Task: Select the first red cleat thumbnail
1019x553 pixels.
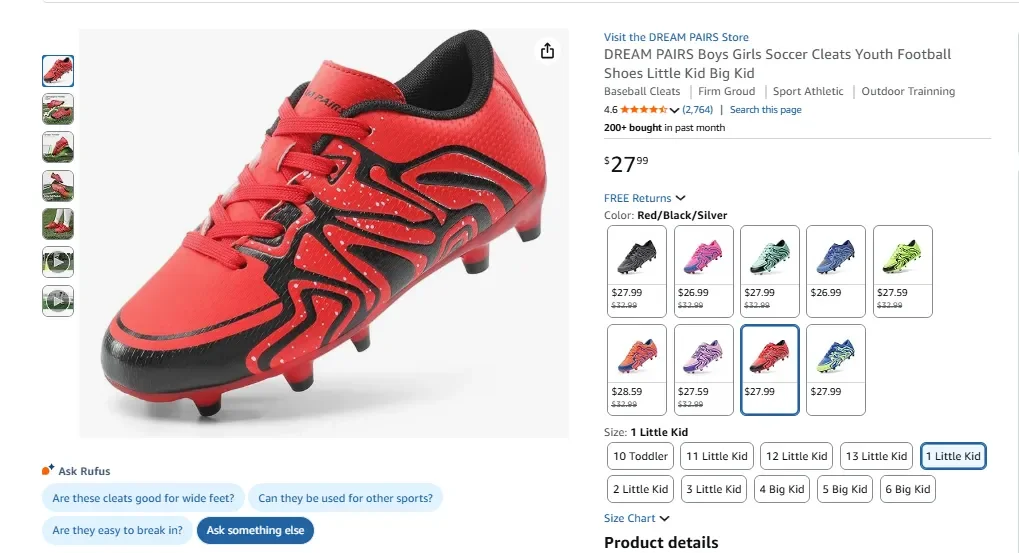Action: (x=58, y=71)
